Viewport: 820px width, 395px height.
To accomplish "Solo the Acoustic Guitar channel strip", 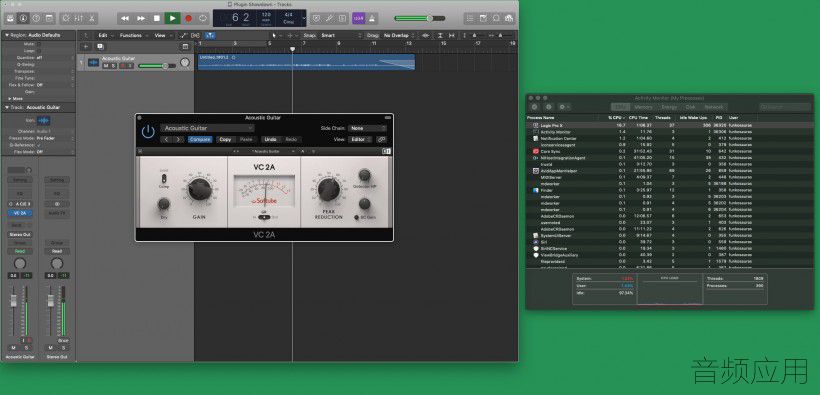I will coord(26,348).
